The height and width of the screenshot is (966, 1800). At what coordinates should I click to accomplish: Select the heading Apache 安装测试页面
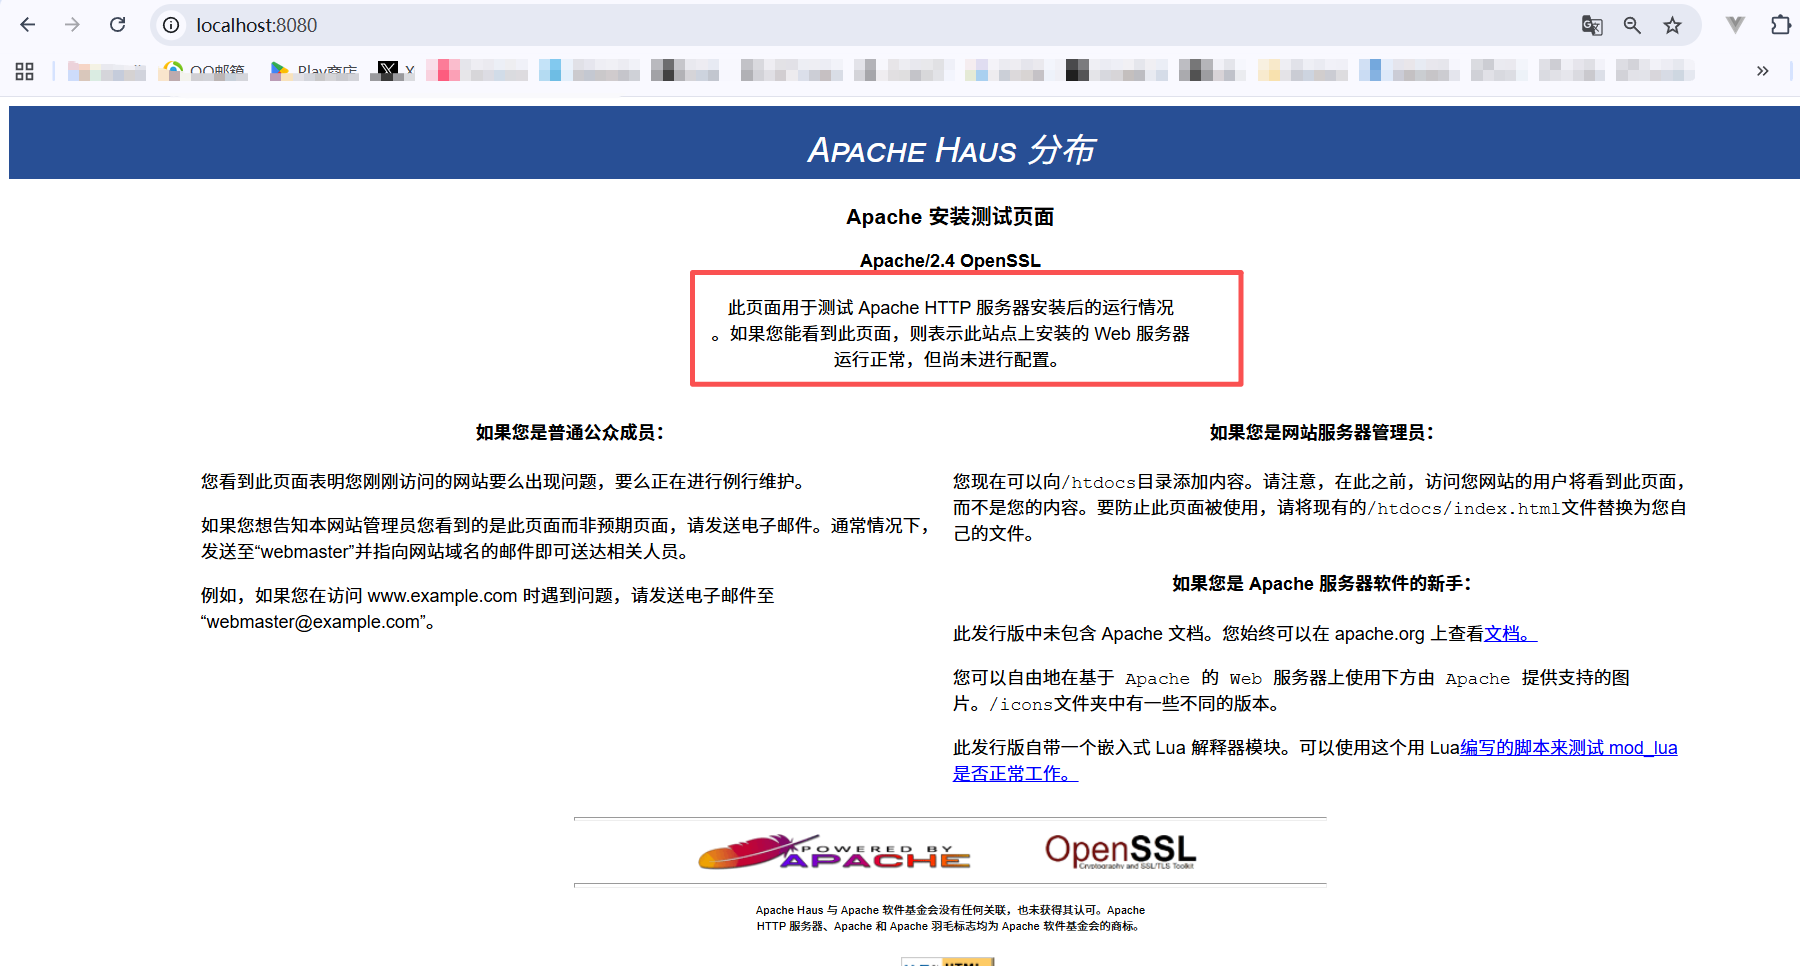pyautogui.click(x=950, y=217)
